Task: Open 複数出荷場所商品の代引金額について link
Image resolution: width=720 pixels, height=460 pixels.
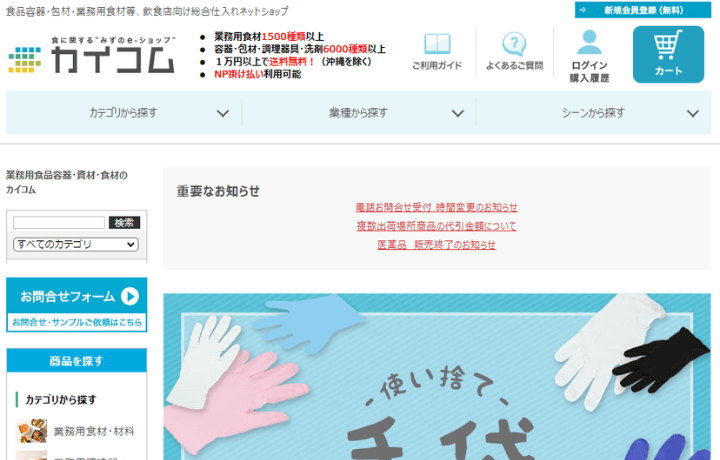Action: pyautogui.click(x=437, y=226)
